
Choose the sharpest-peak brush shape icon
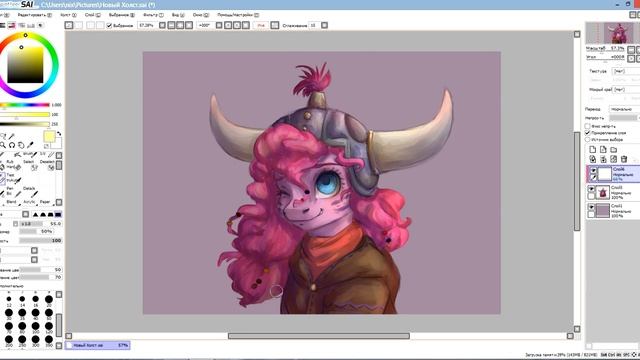36,215
